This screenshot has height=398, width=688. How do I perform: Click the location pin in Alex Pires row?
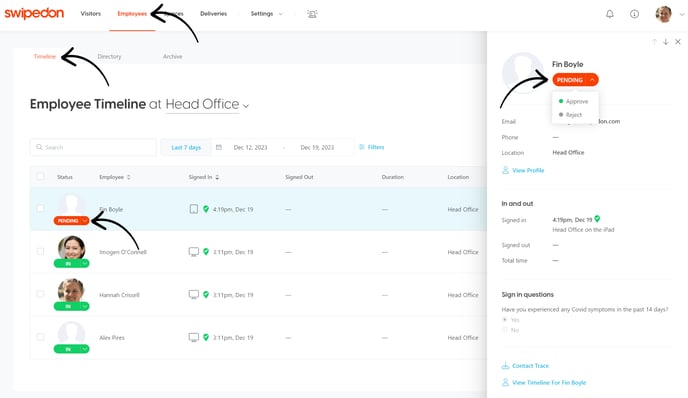[206, 337]
